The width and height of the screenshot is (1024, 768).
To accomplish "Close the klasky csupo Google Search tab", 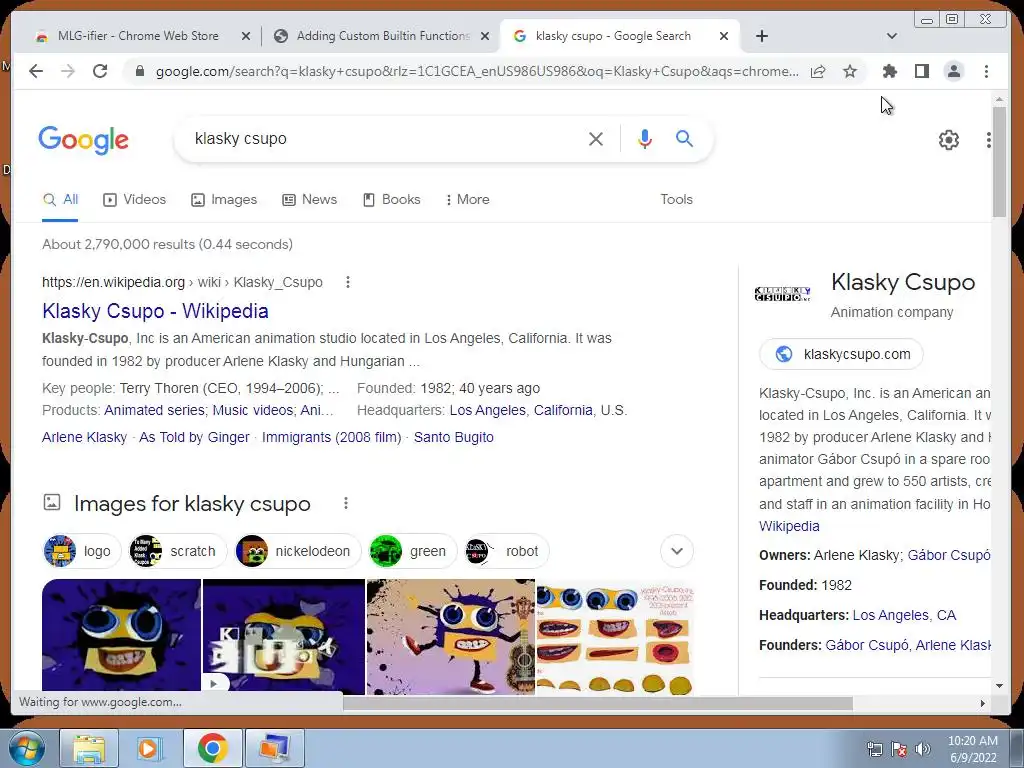I will [x=724, y=36].
